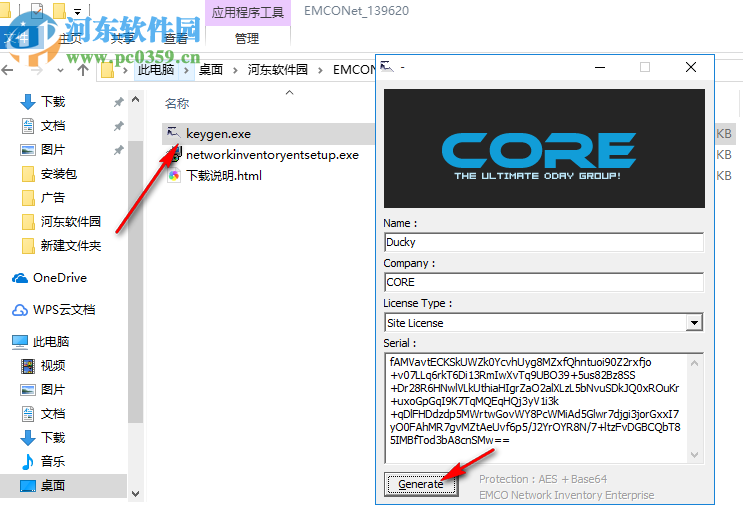Expand breadcrumb chevron after 河东软件园

click(320, 71)
